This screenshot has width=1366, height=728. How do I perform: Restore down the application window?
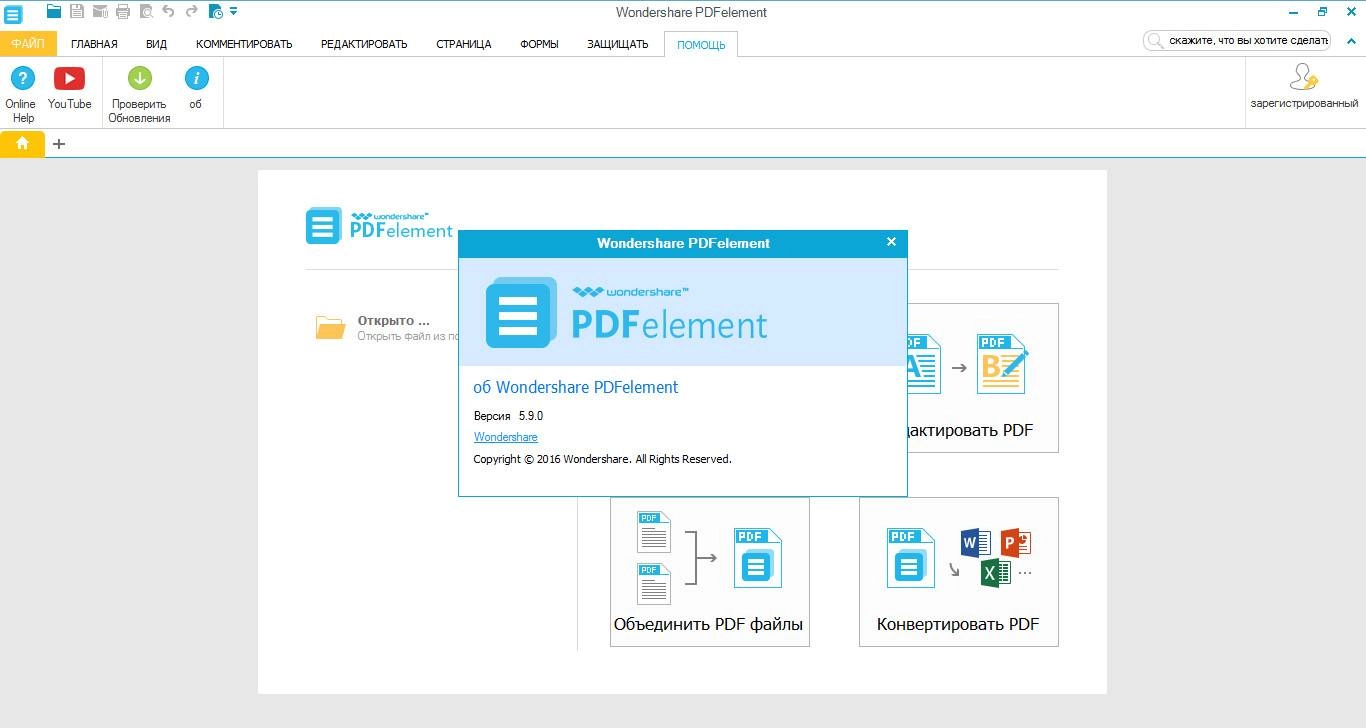click(x=1322, y=12)
